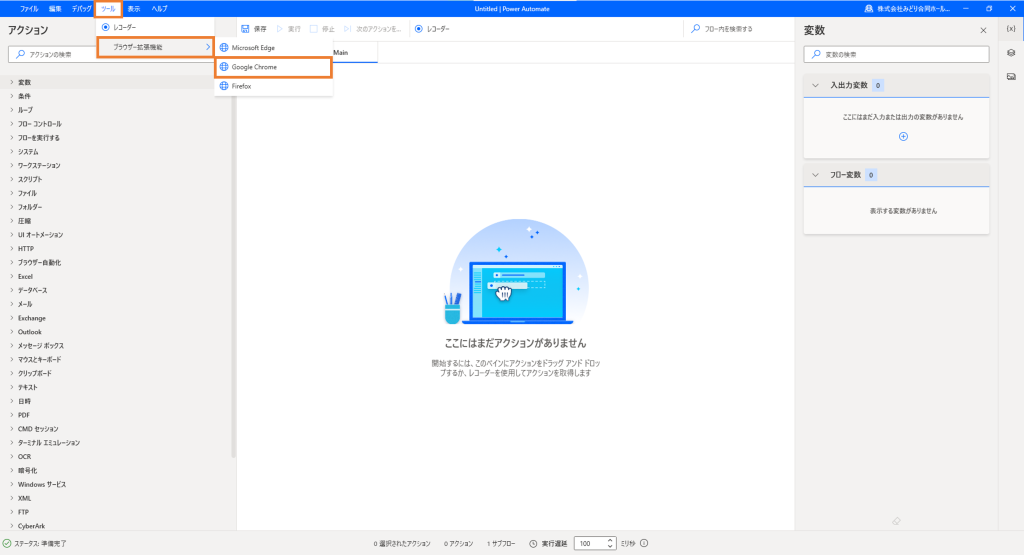Click the variable search field
Image resolution: width=1024 pixels, height=555 pixels.
coord(896,54)
